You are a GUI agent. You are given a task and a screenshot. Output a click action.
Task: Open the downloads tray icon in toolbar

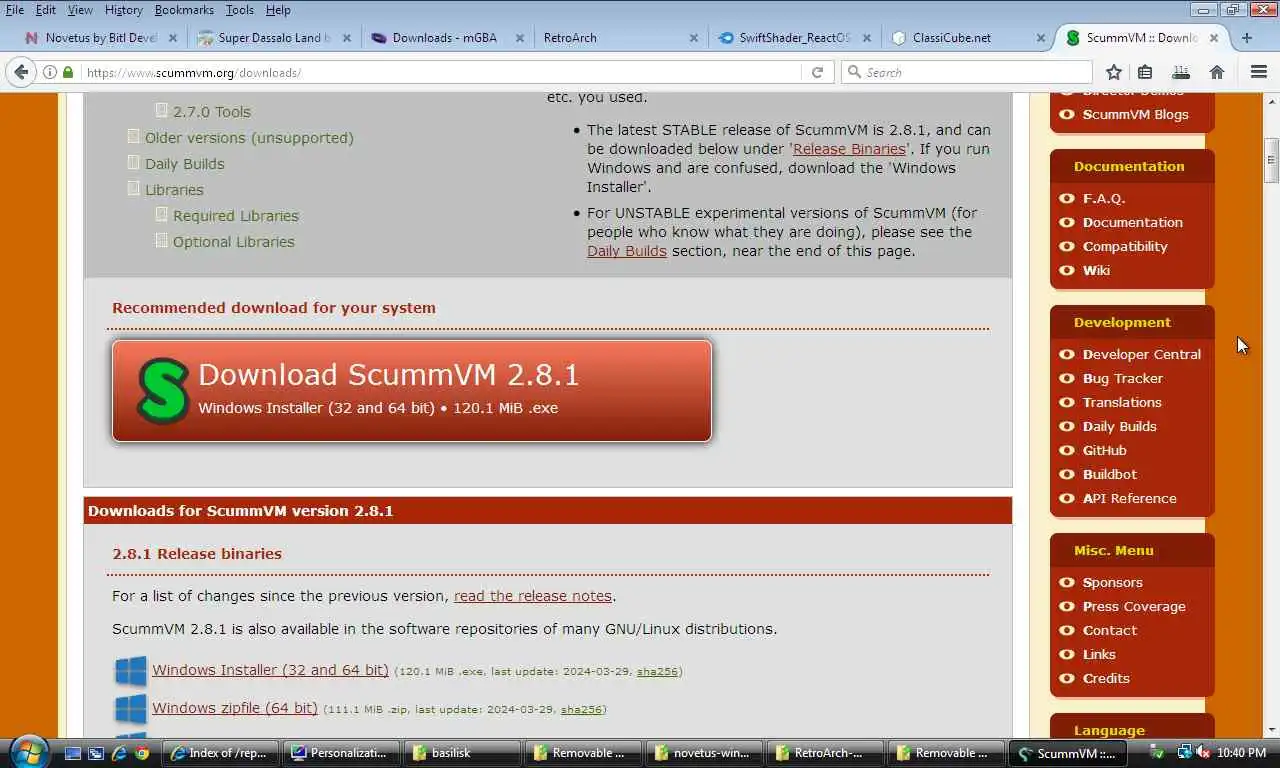(x=1181, y=72)
